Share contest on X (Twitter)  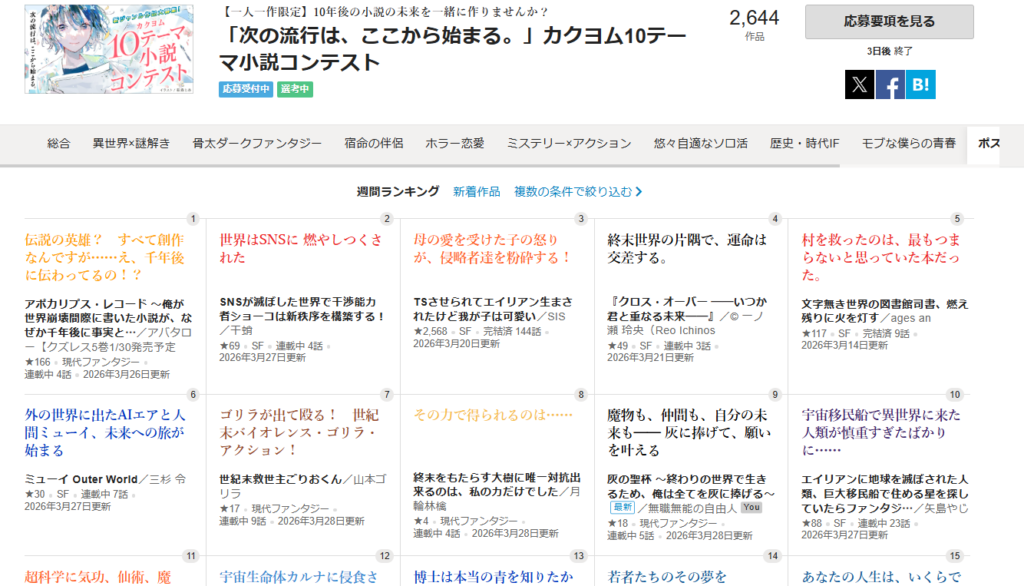pos(859,85)
